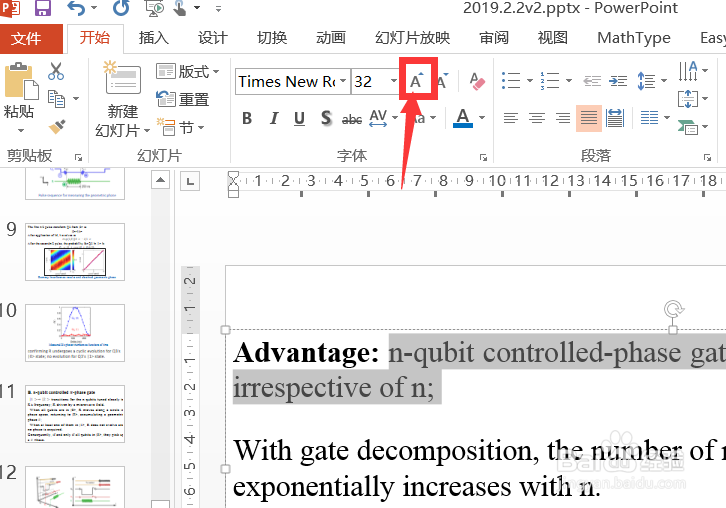Select justify text alignment

coord(589,118)
